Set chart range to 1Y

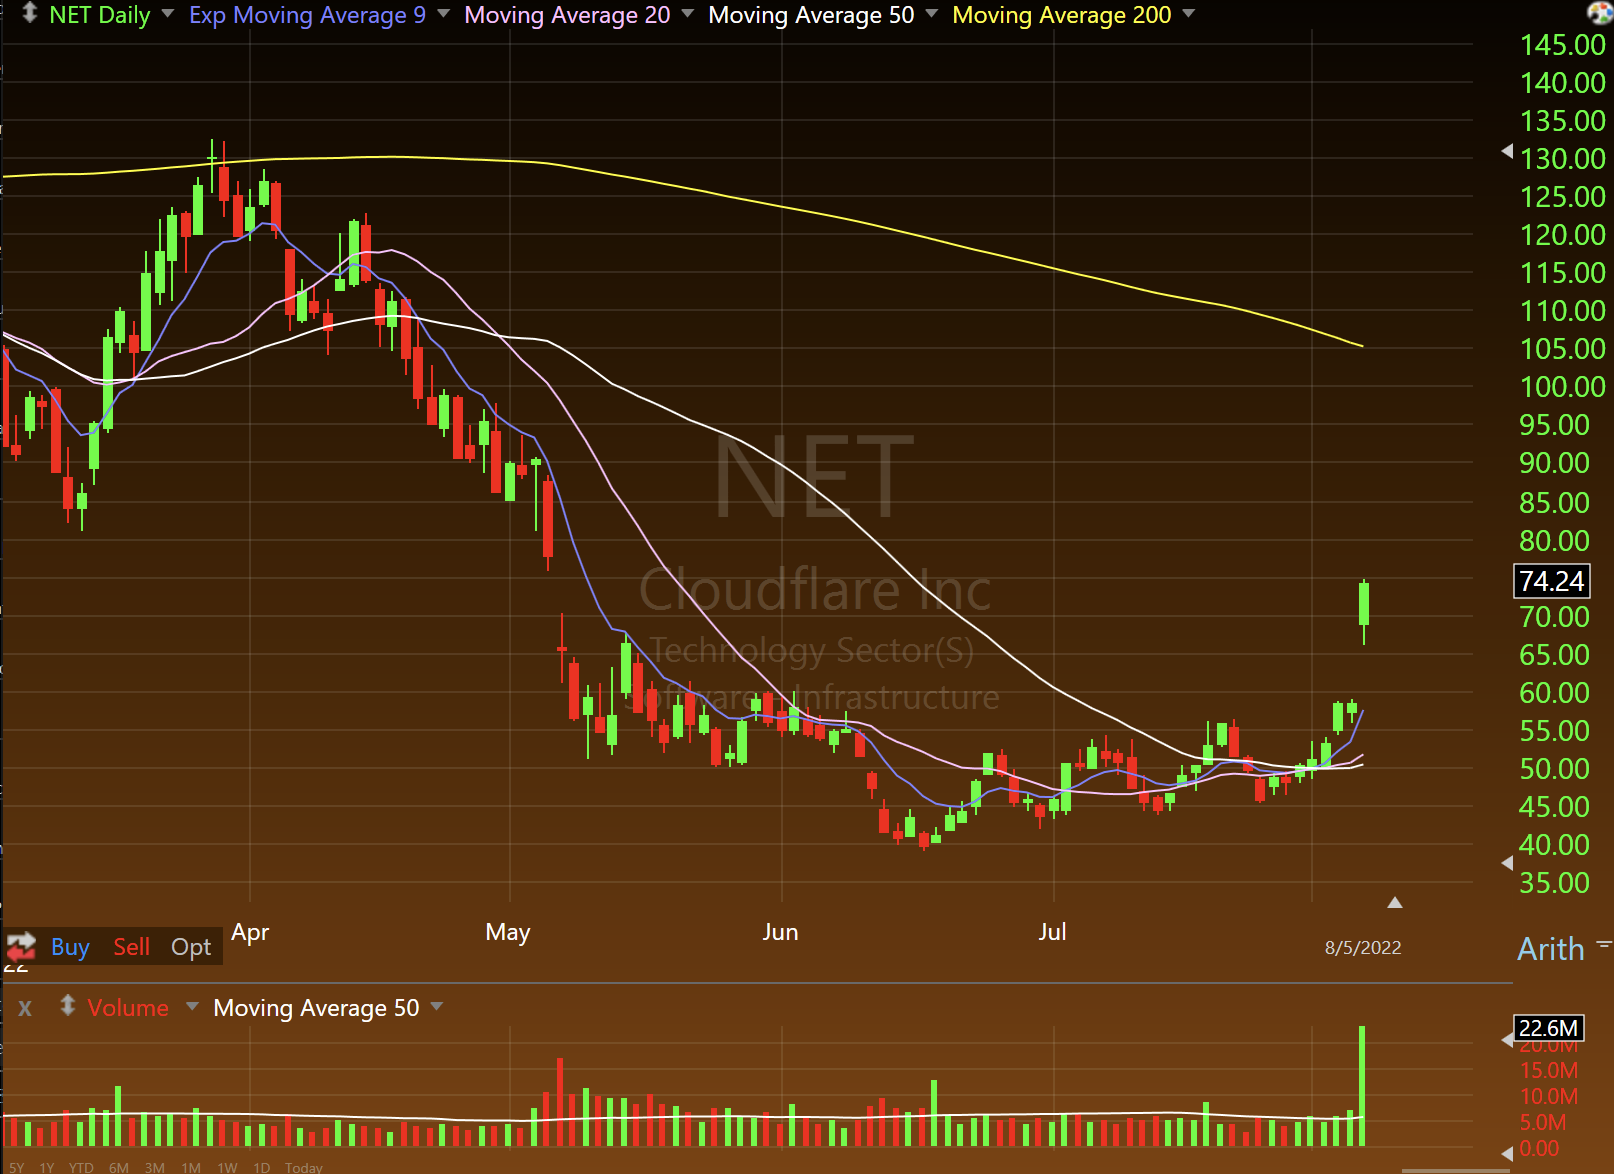(47, 1167)
